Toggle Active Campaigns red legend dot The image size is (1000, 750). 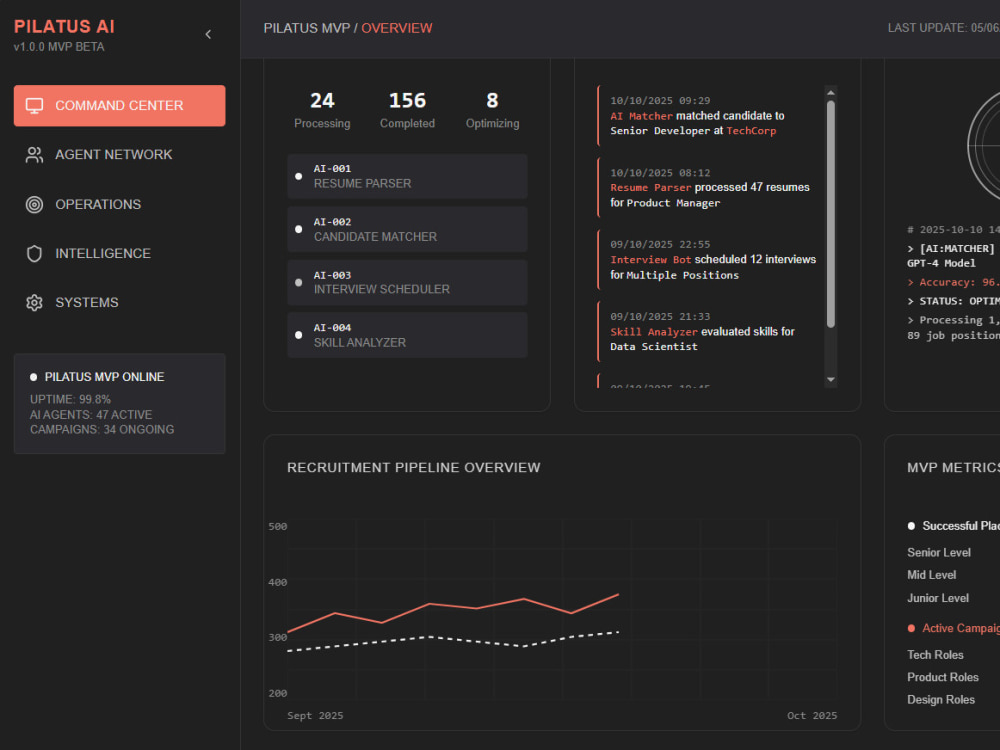point(911,629)
